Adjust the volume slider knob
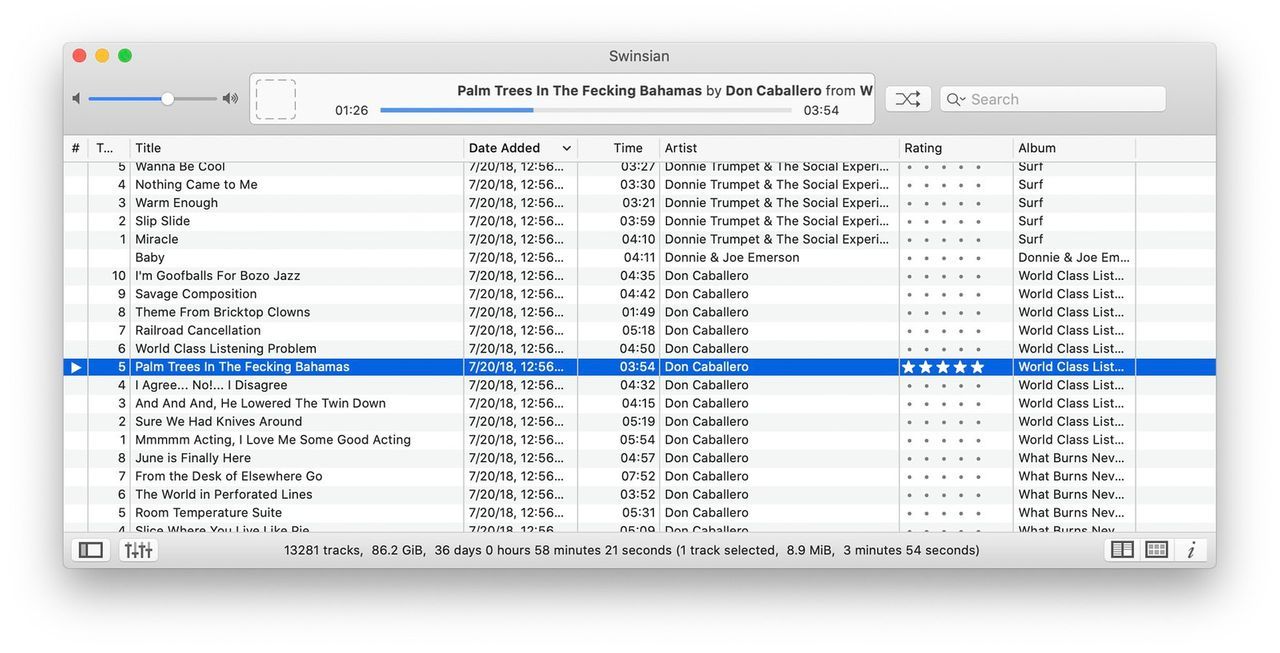 coord(167,98)
